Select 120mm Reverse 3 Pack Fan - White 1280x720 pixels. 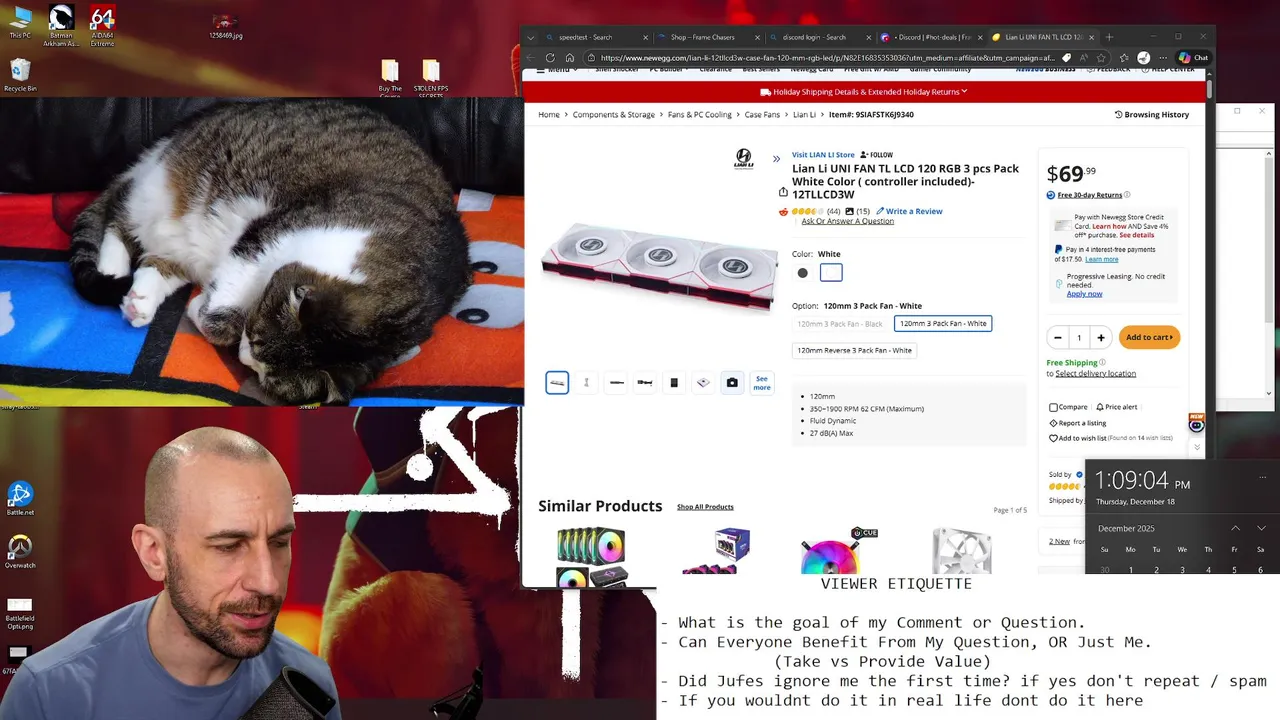point(854,350)
